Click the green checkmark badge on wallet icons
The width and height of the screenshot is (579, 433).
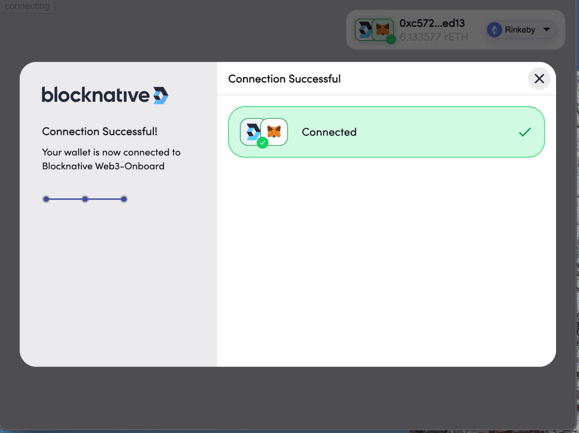(x=263, y=142)
